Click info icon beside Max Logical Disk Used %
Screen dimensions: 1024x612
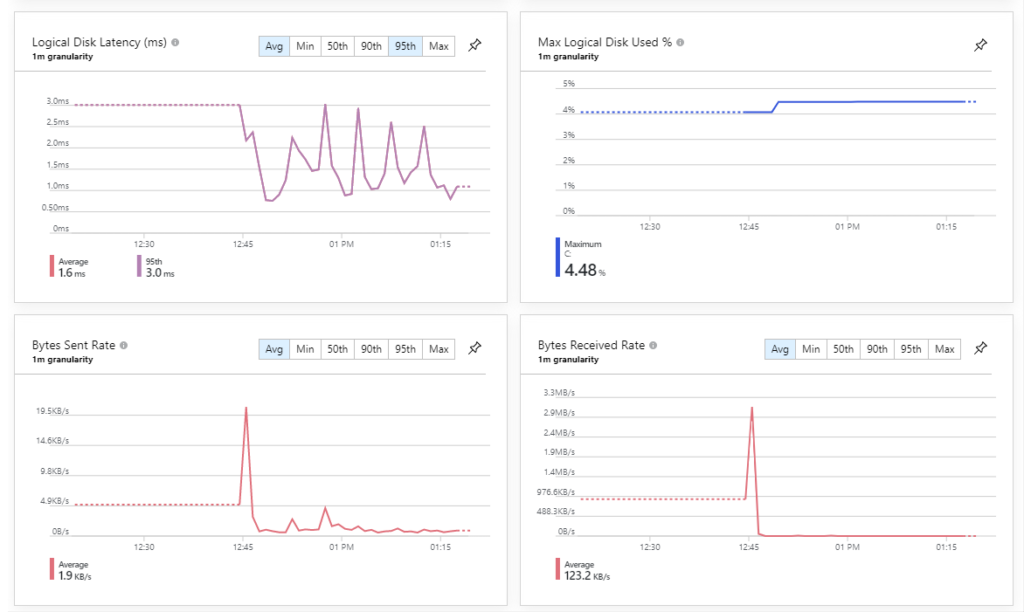pyautogui.click(x=681, y=43)
